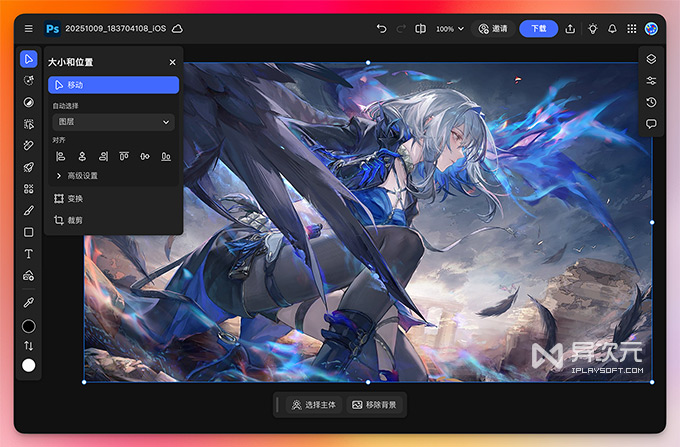
Task: Select the half-filled circle adjustments tool
Action: [29, 102]
